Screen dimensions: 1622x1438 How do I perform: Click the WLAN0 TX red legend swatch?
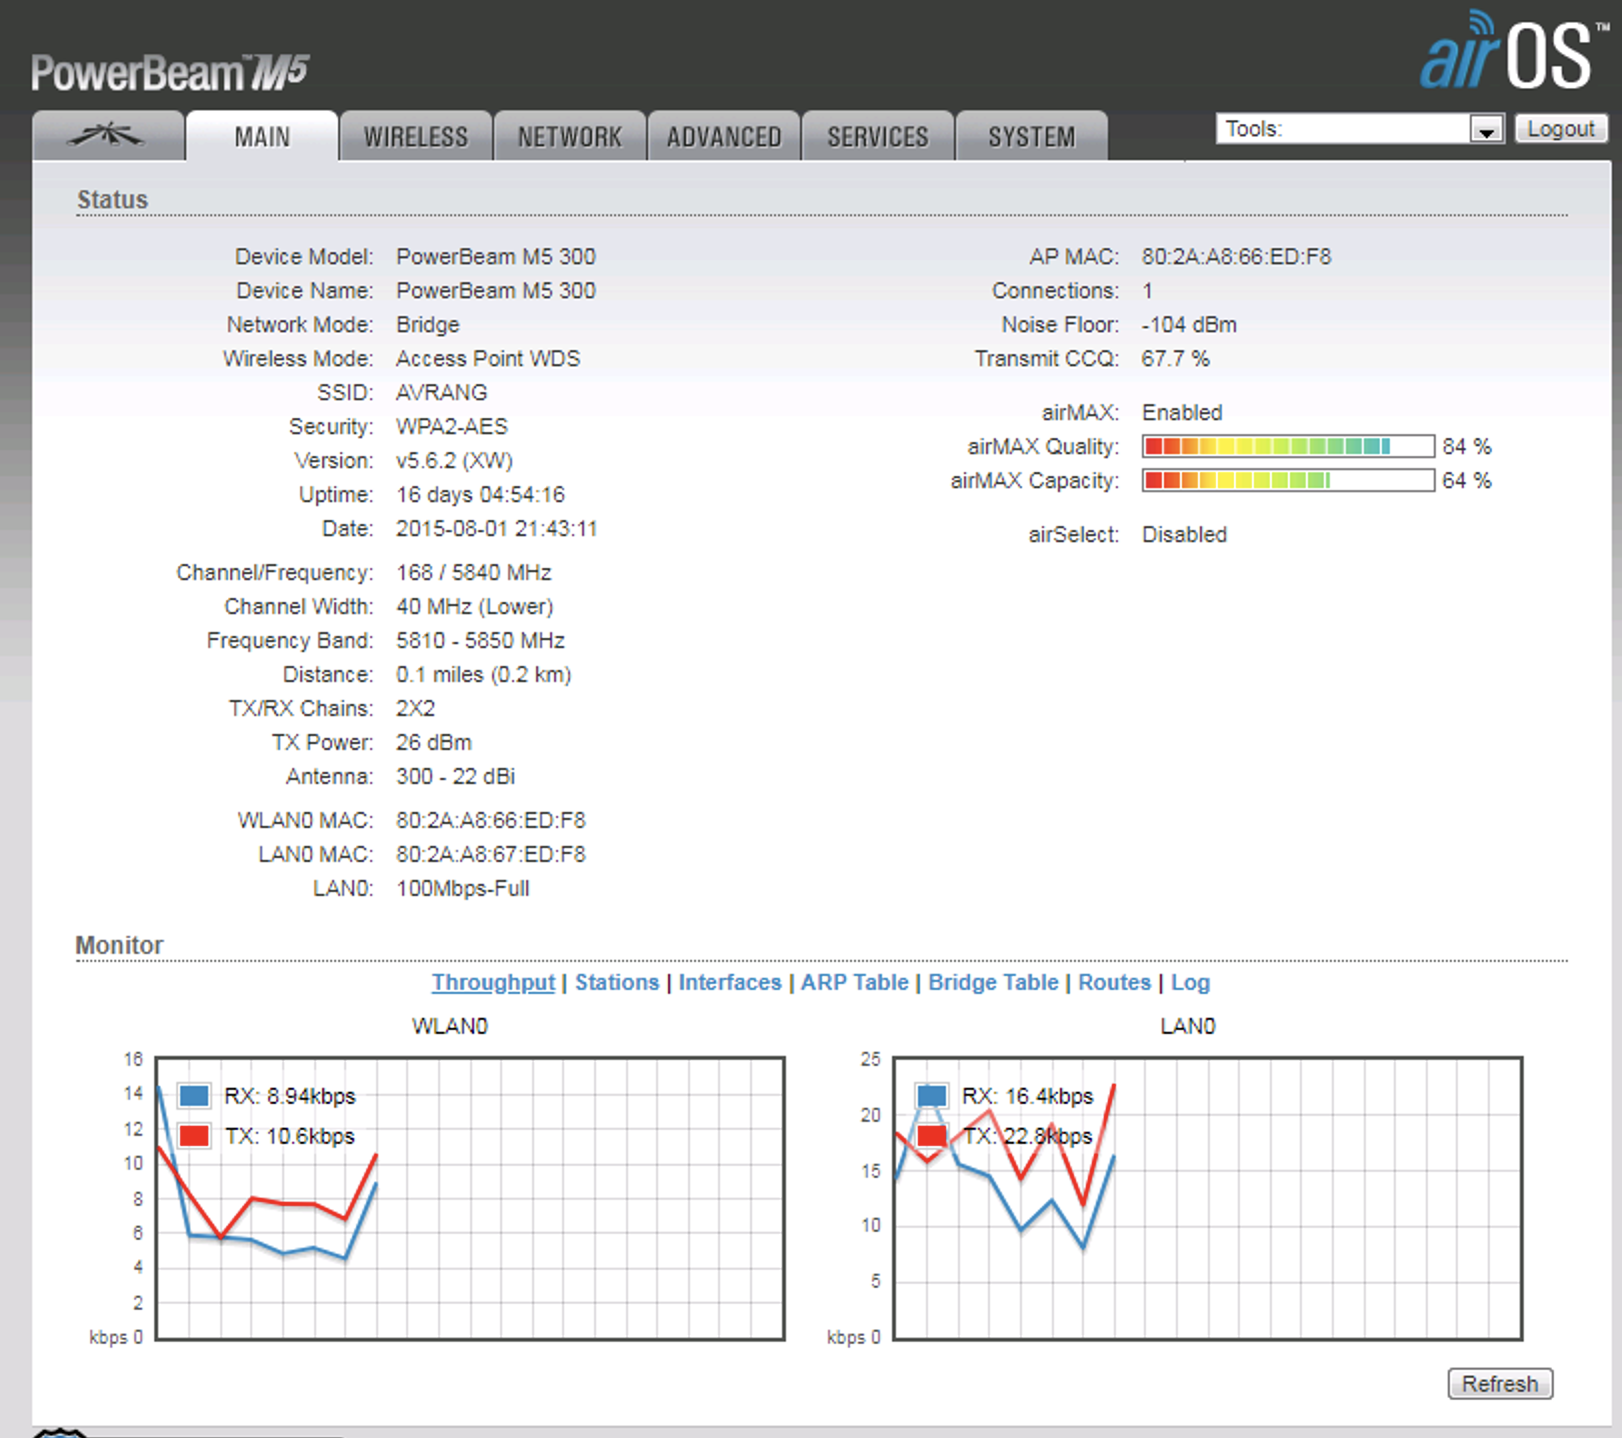coord(194,1136)
